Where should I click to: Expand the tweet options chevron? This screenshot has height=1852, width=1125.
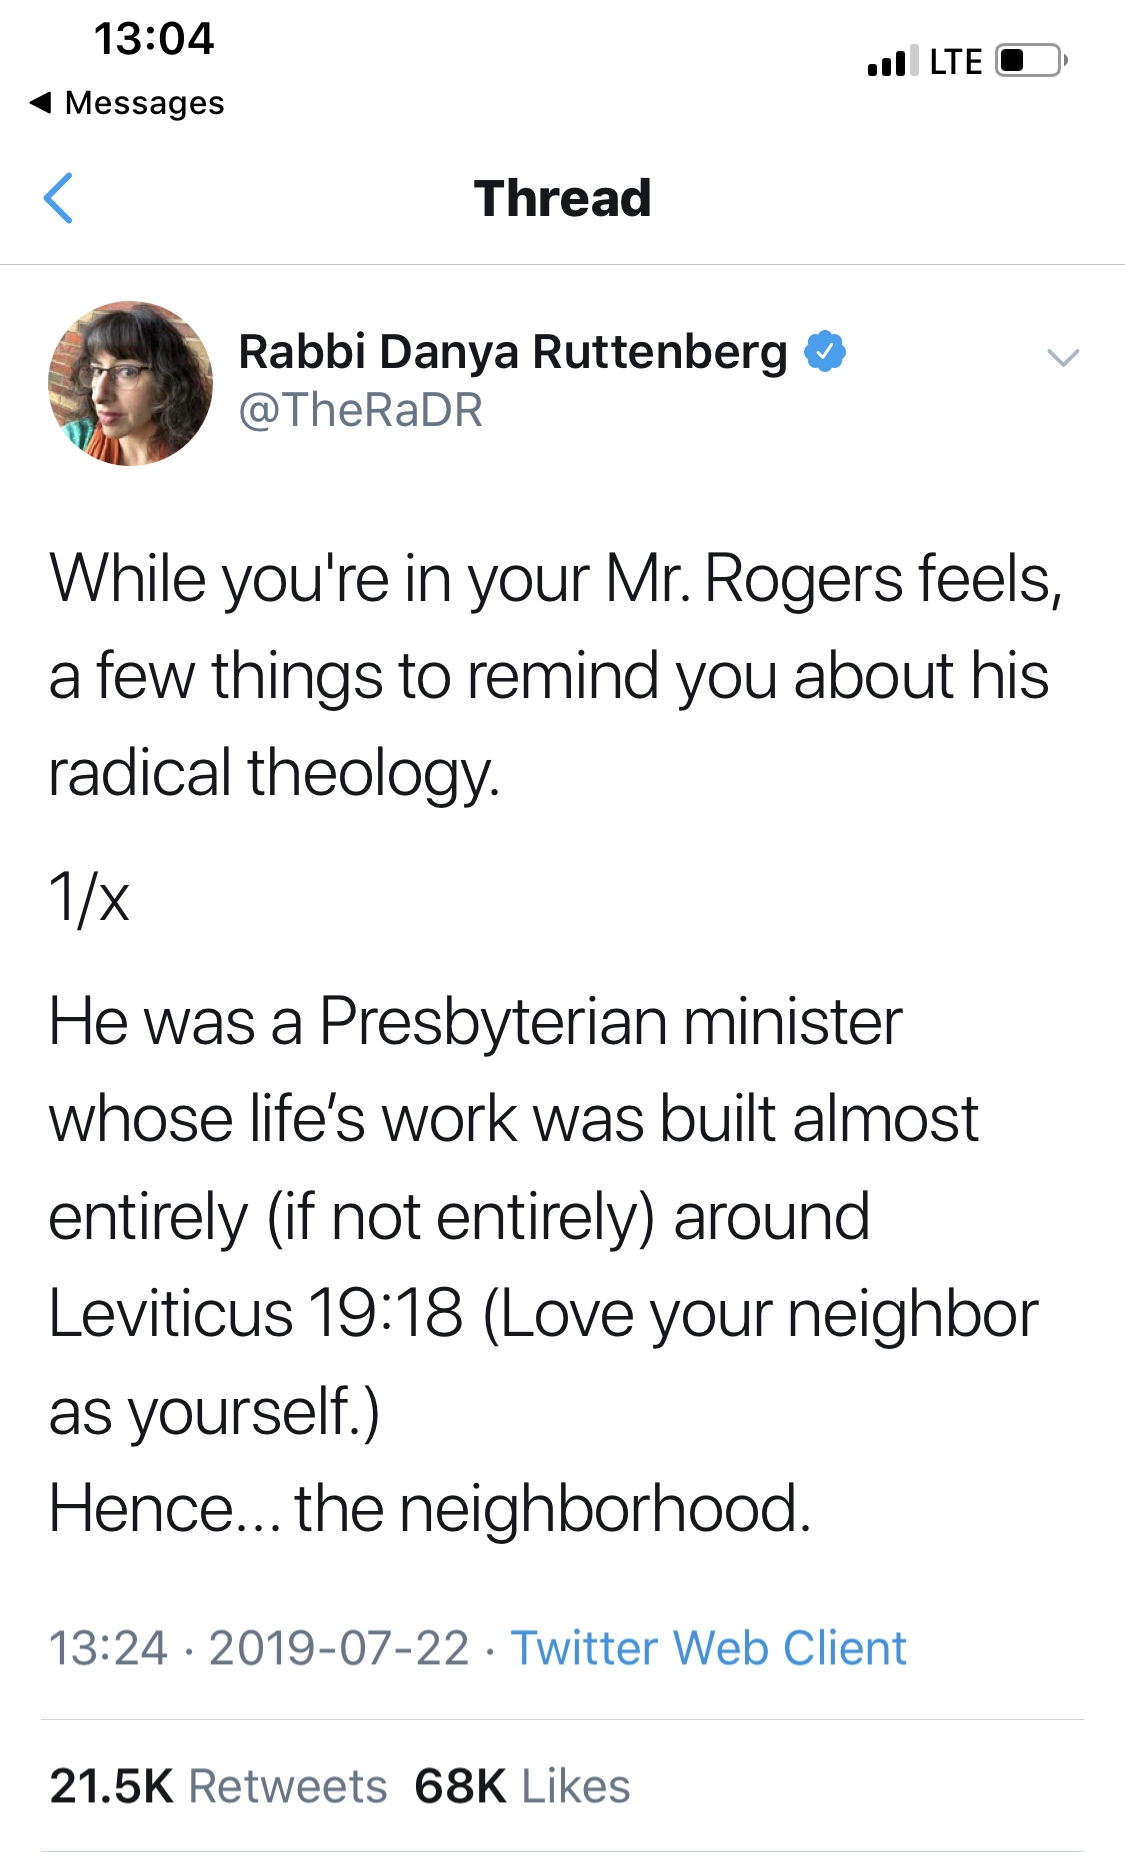click(x=1062, y=357)
